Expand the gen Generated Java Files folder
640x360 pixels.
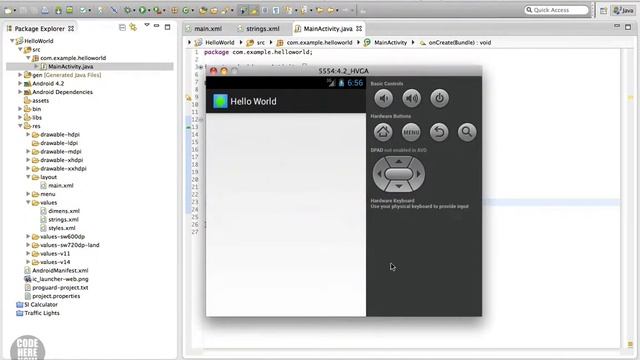coord(20,75)
